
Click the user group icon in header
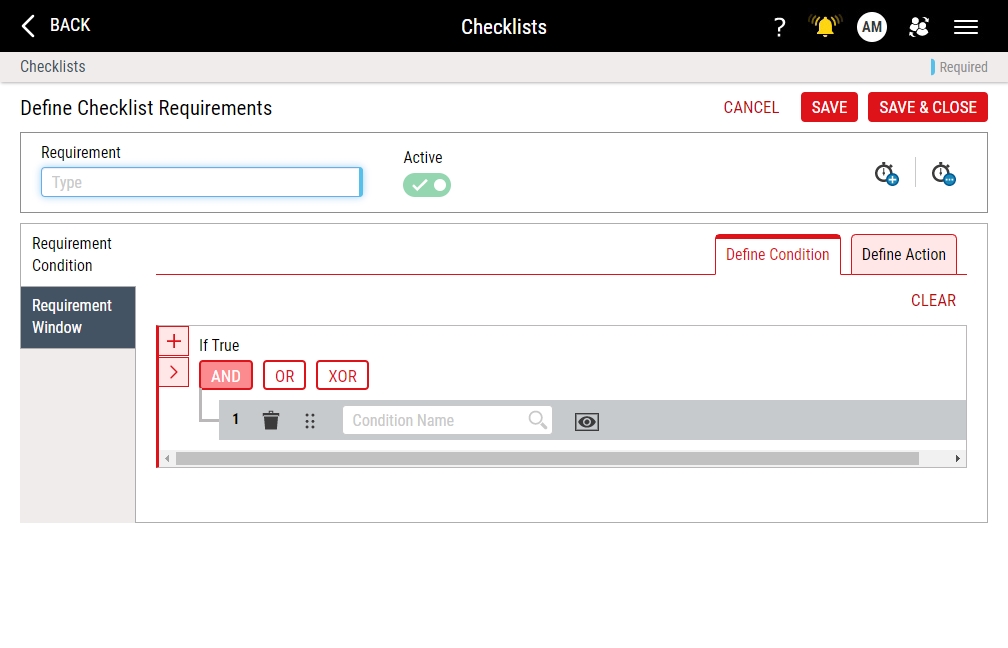[919, 27]
